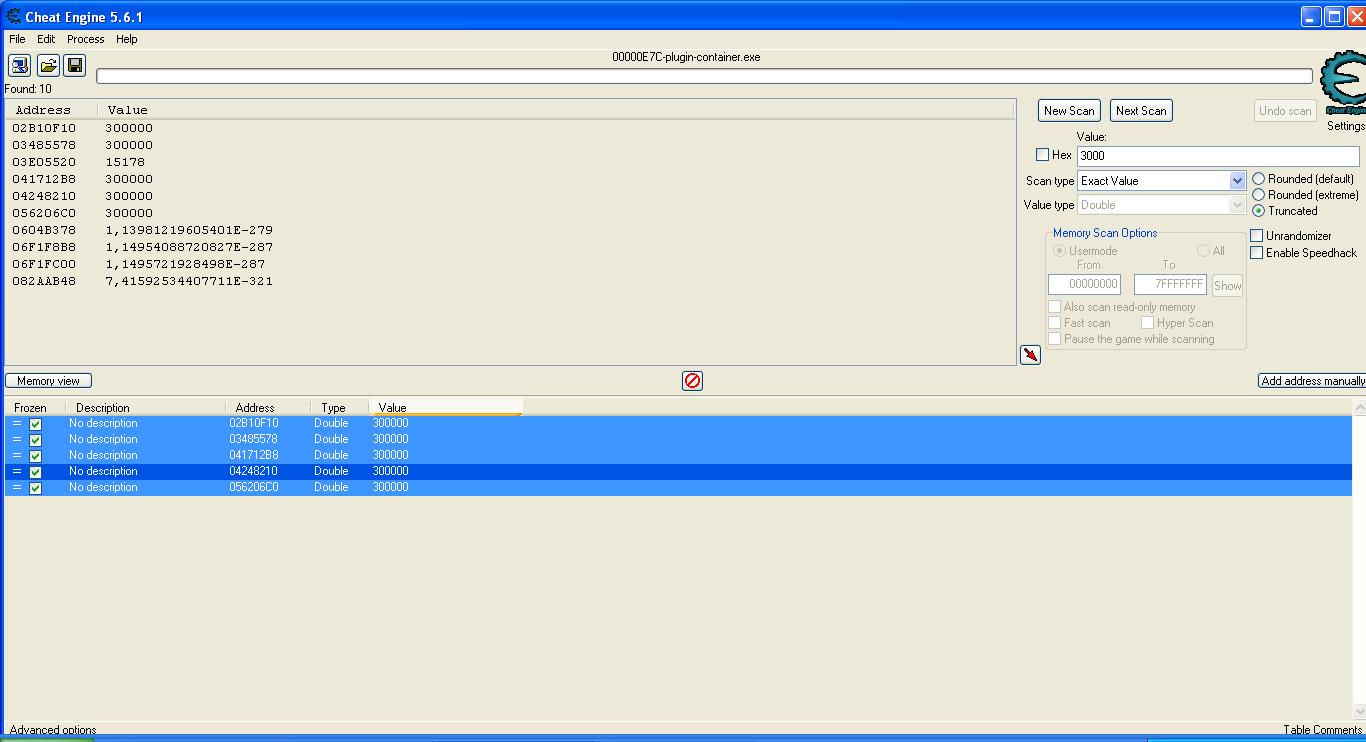Select result address 0604B378
Viewport: 1366px width, 742px height.
click(x=44, y=230)
